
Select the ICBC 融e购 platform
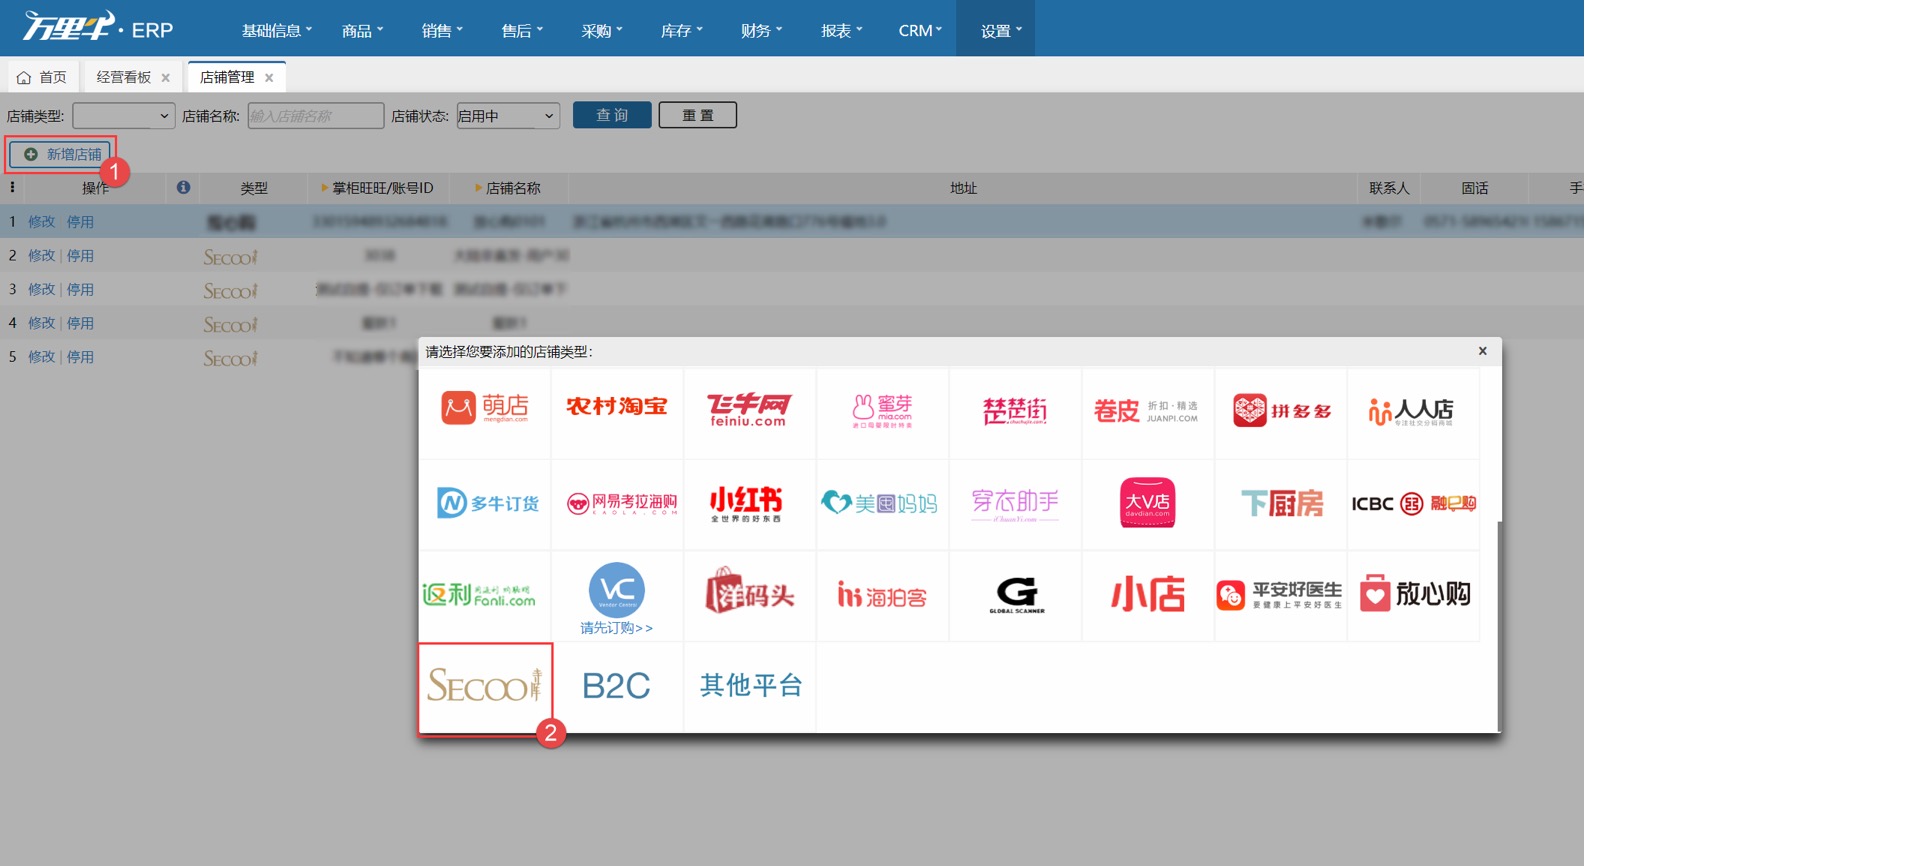tap(1413, 503)
